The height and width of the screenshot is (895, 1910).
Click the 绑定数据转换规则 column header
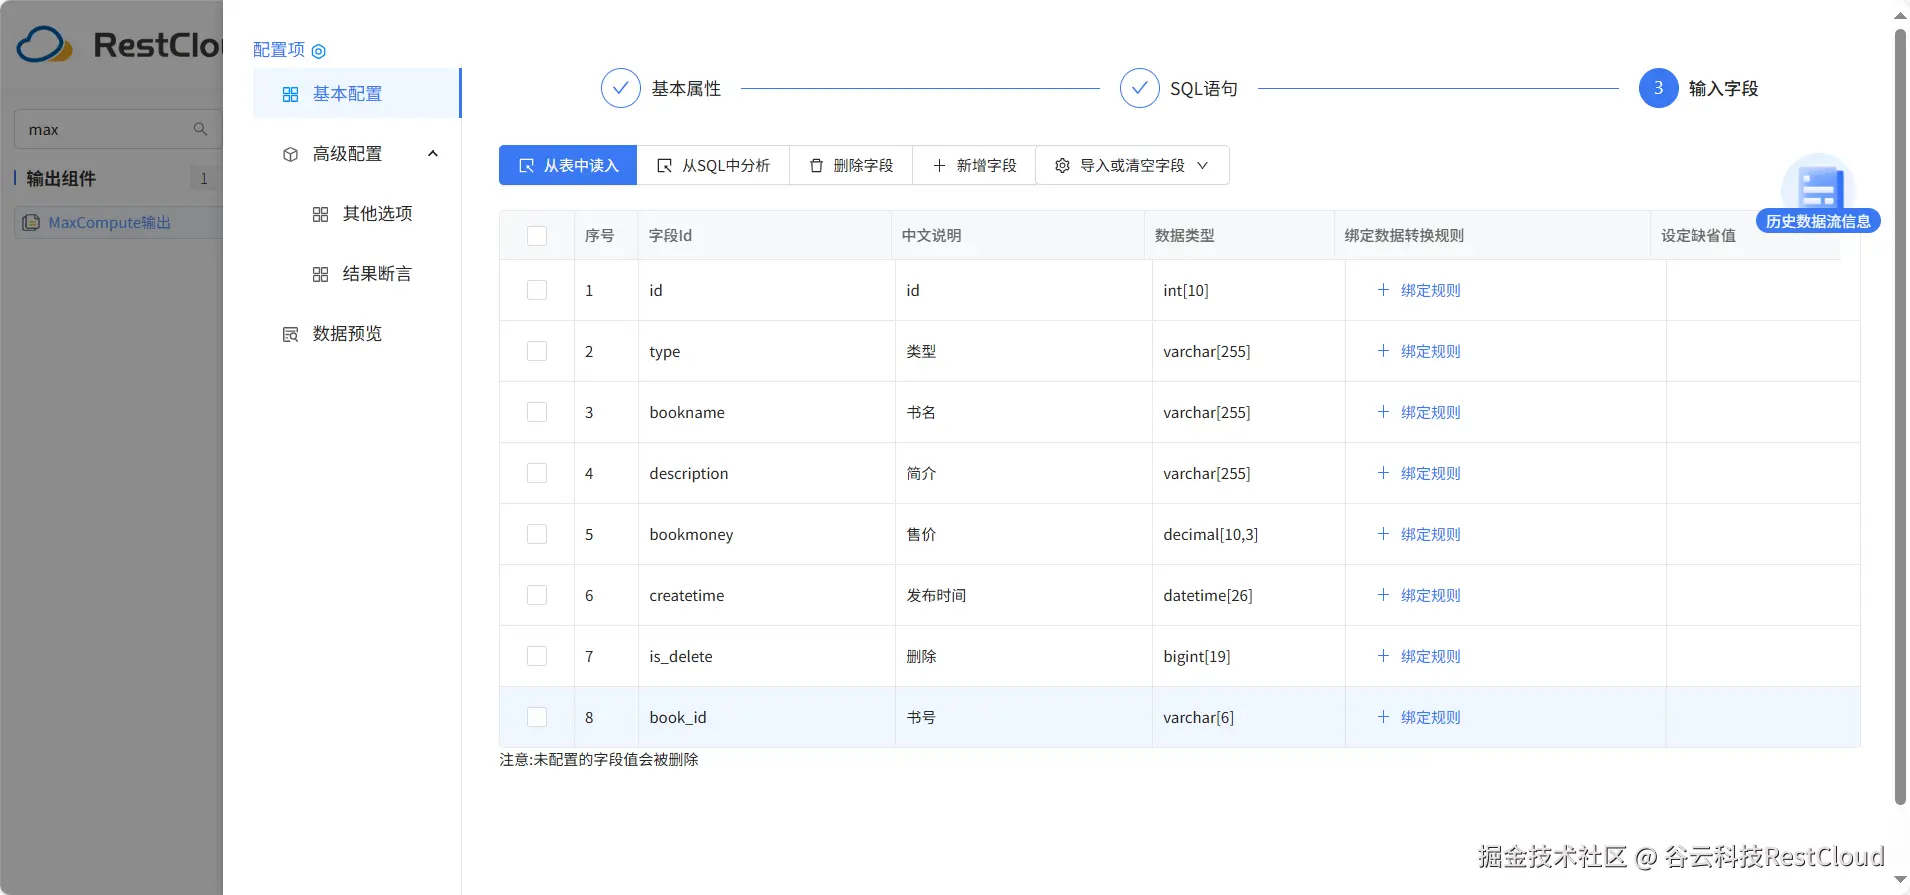pyautogui.click(x=1492, y=236)
